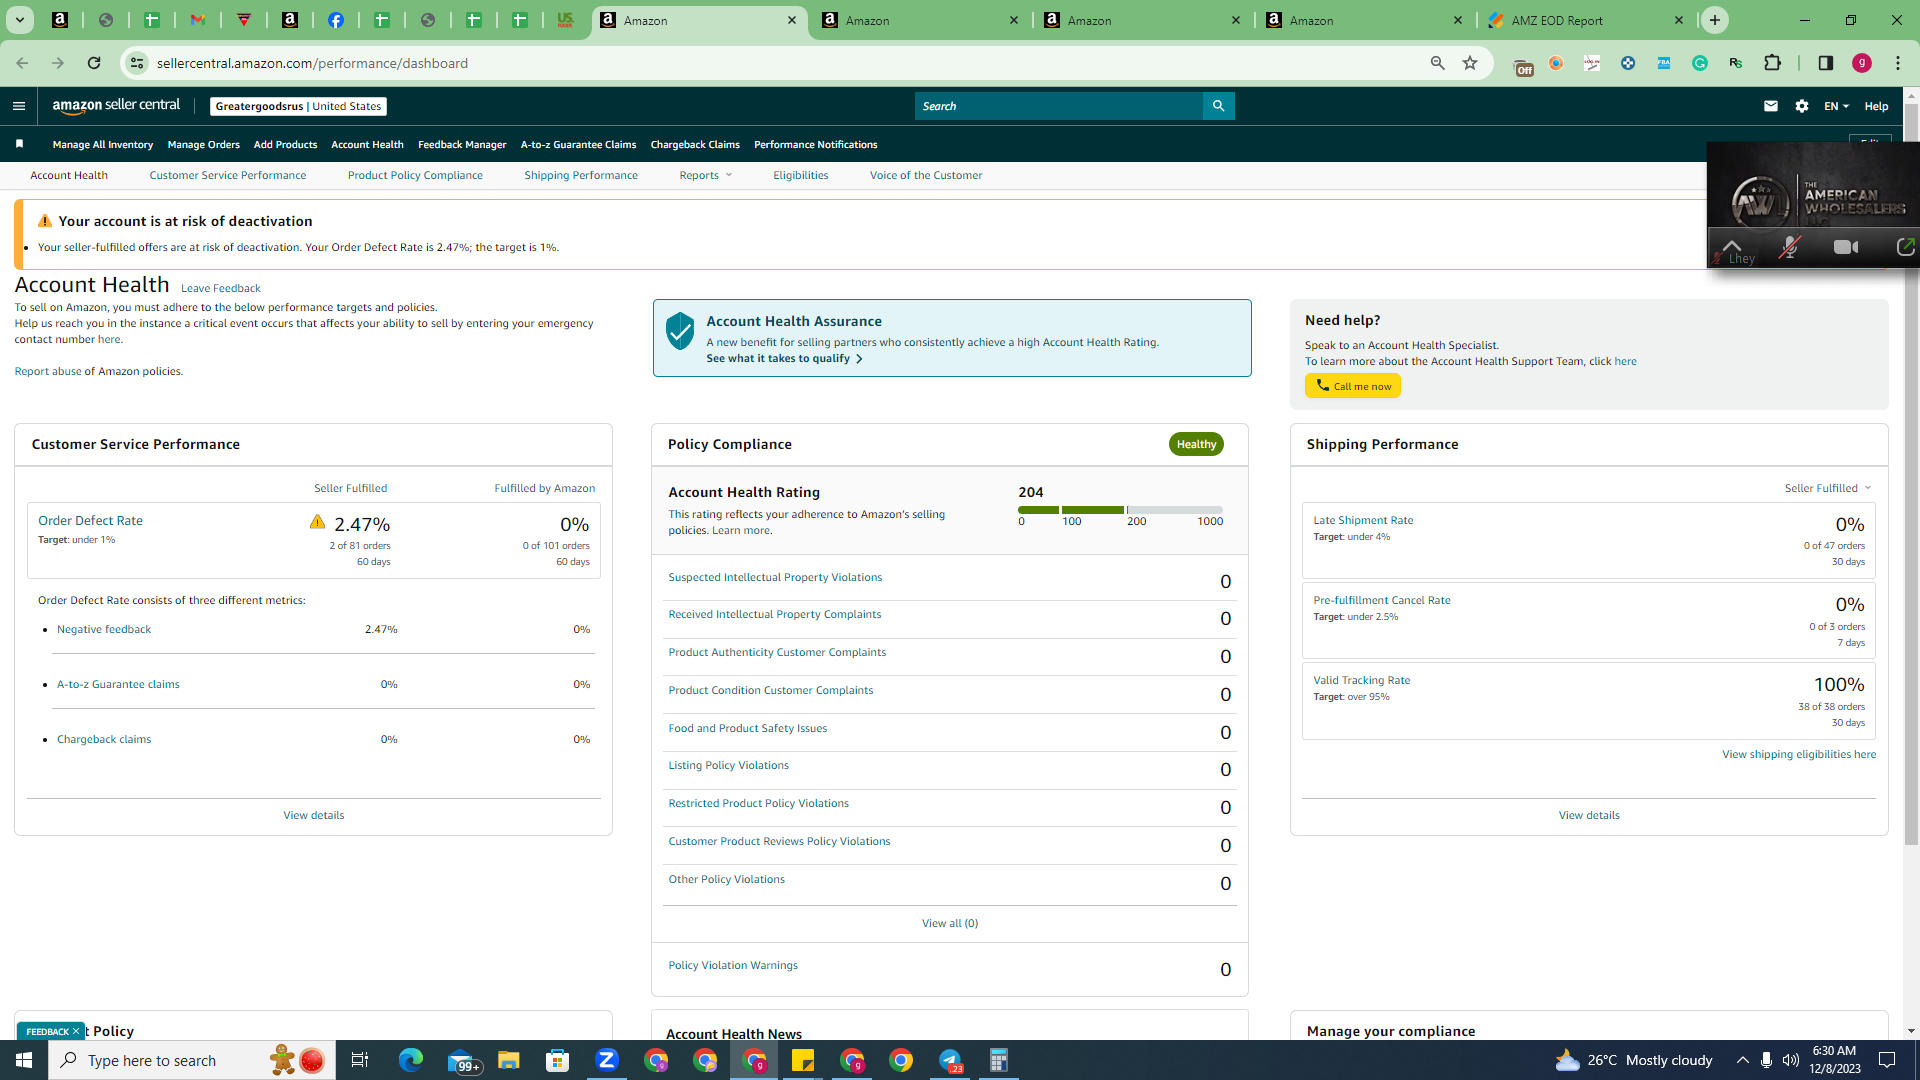This screenshot has width=1920, height=1080.
Task: Open the Microsoft Store taskbar icon
Action: [x=558, y=1060]
